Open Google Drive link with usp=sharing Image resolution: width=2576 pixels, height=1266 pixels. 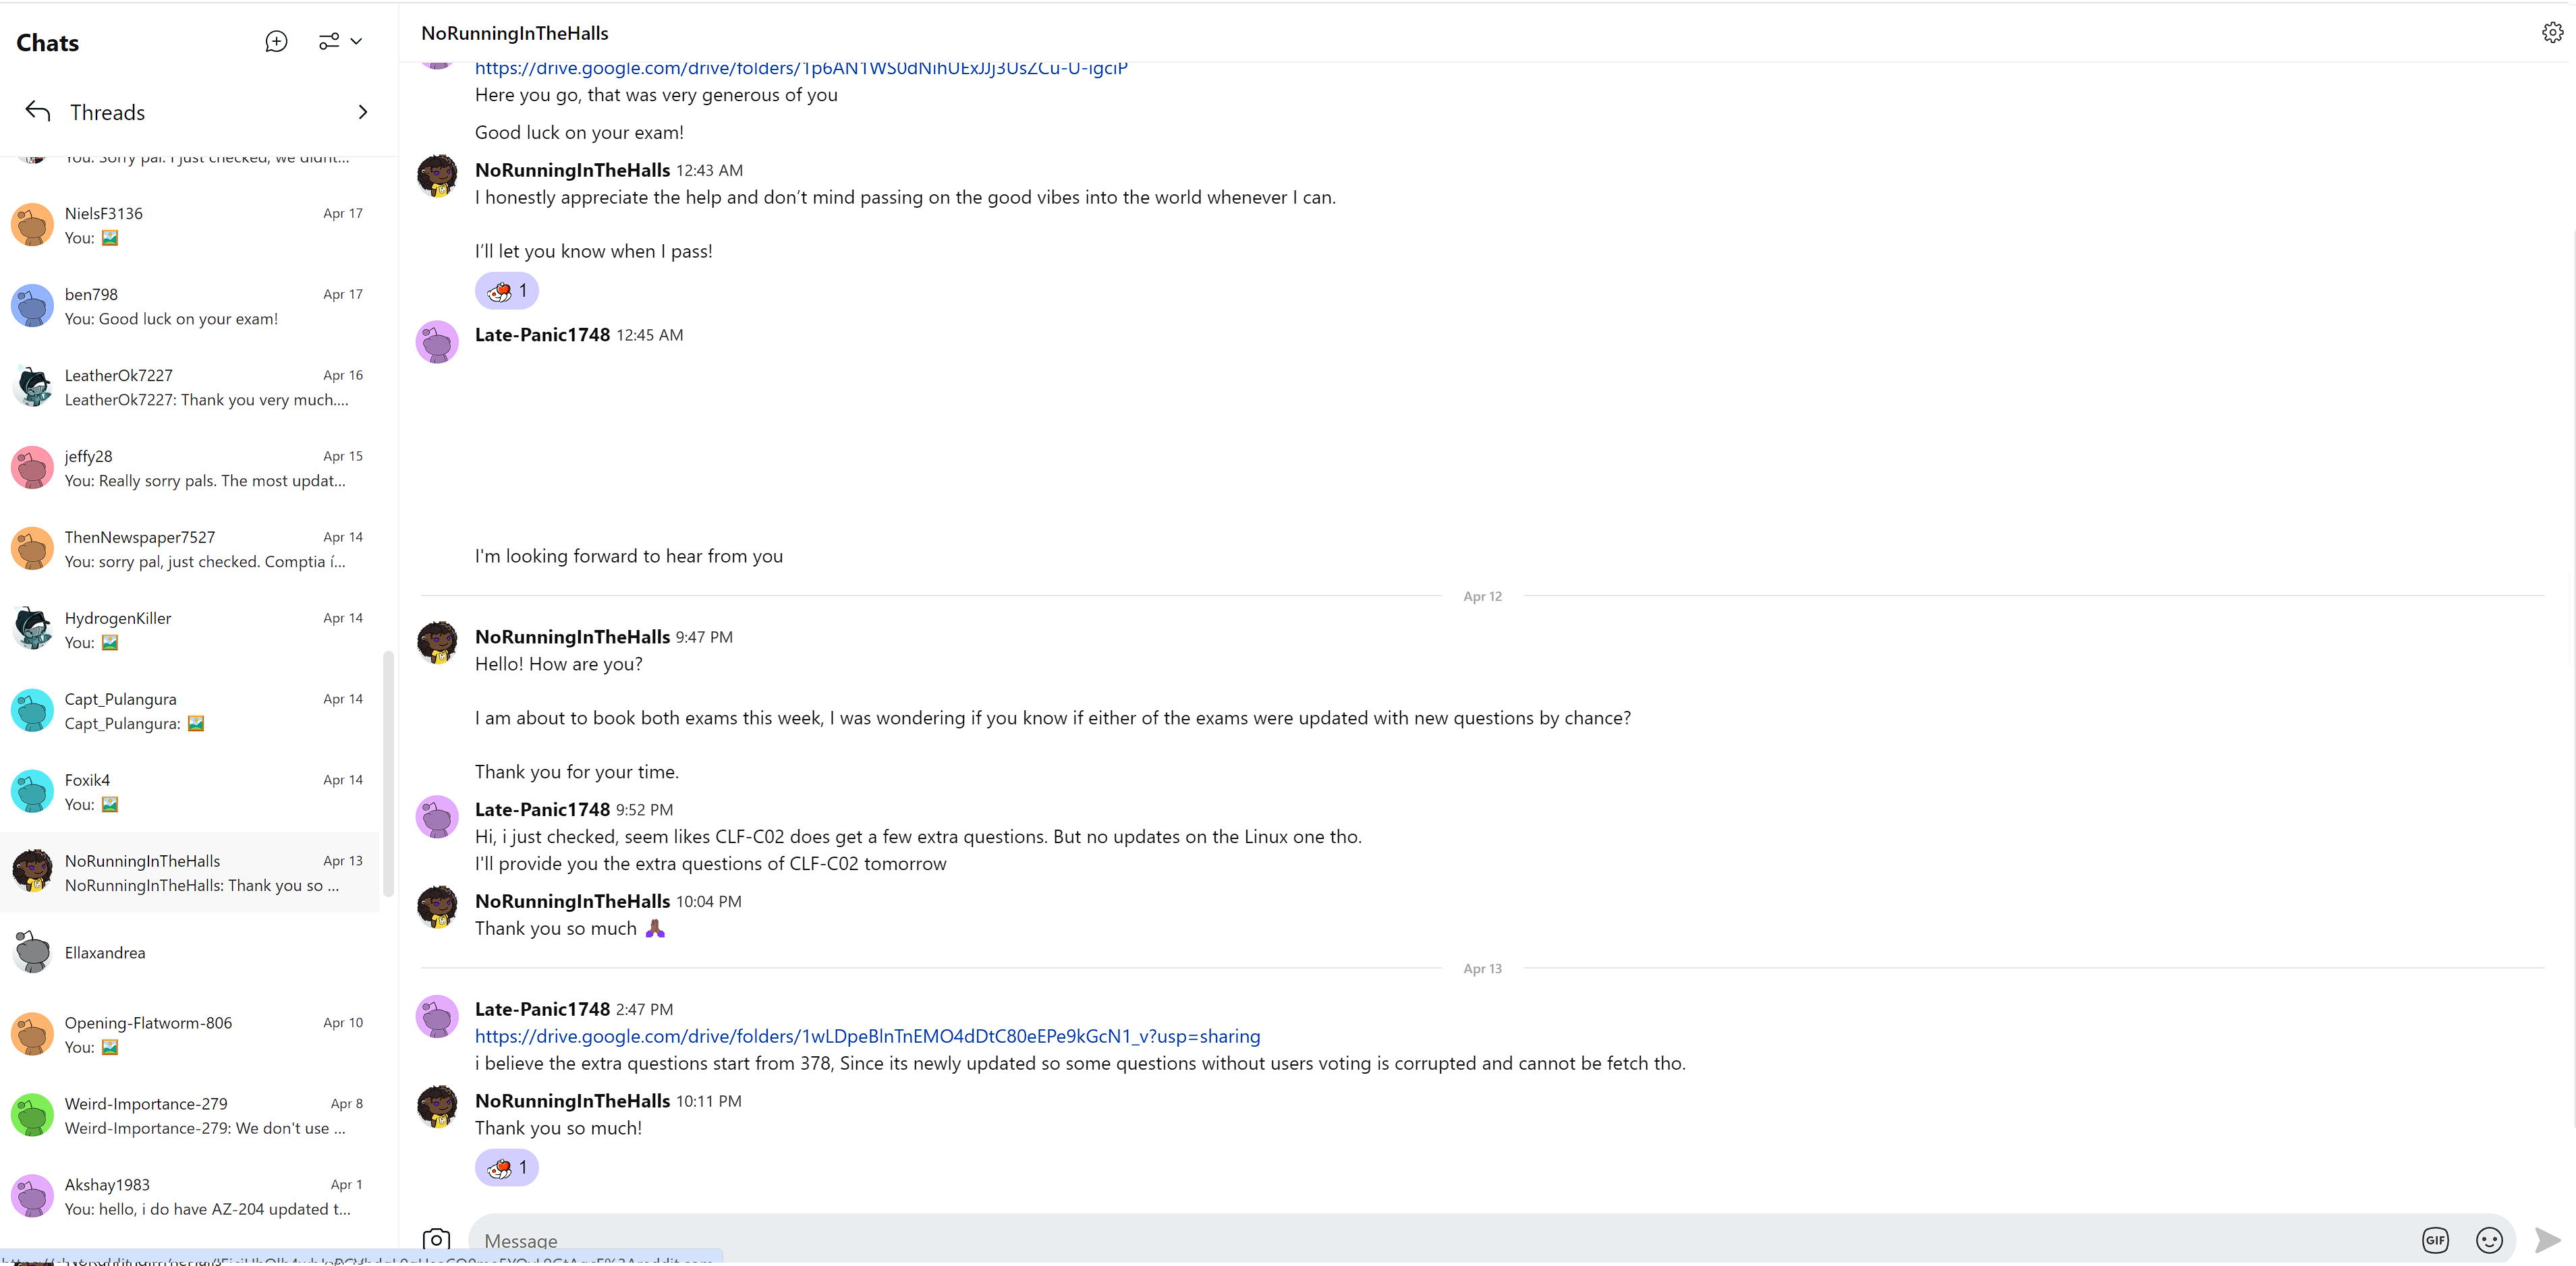[x=867, y=1036]
